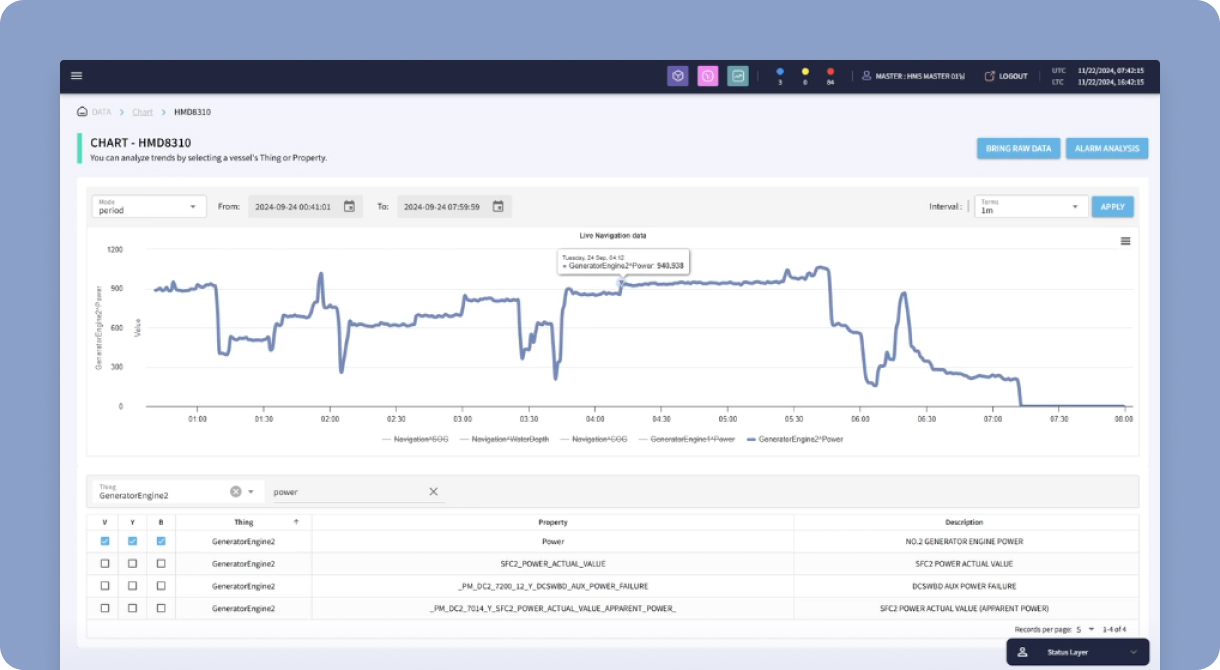Viewport: 1220px width, 670px height.
Task: Check V box for SFC2_POWER_ACTUAL_VALUE row
Action: (105, 564)
